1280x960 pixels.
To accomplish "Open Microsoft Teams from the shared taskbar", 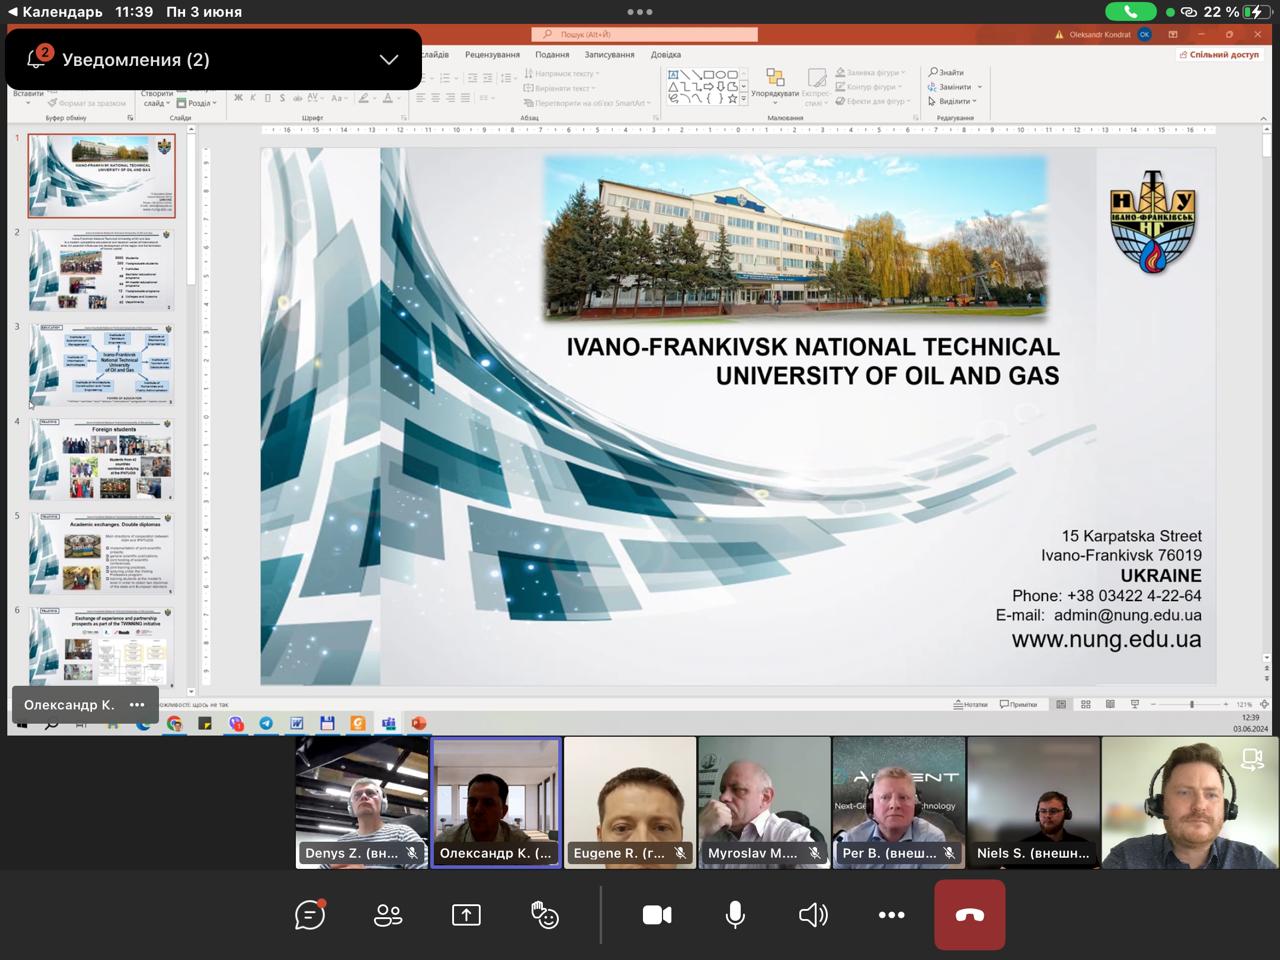I will 388,723.
